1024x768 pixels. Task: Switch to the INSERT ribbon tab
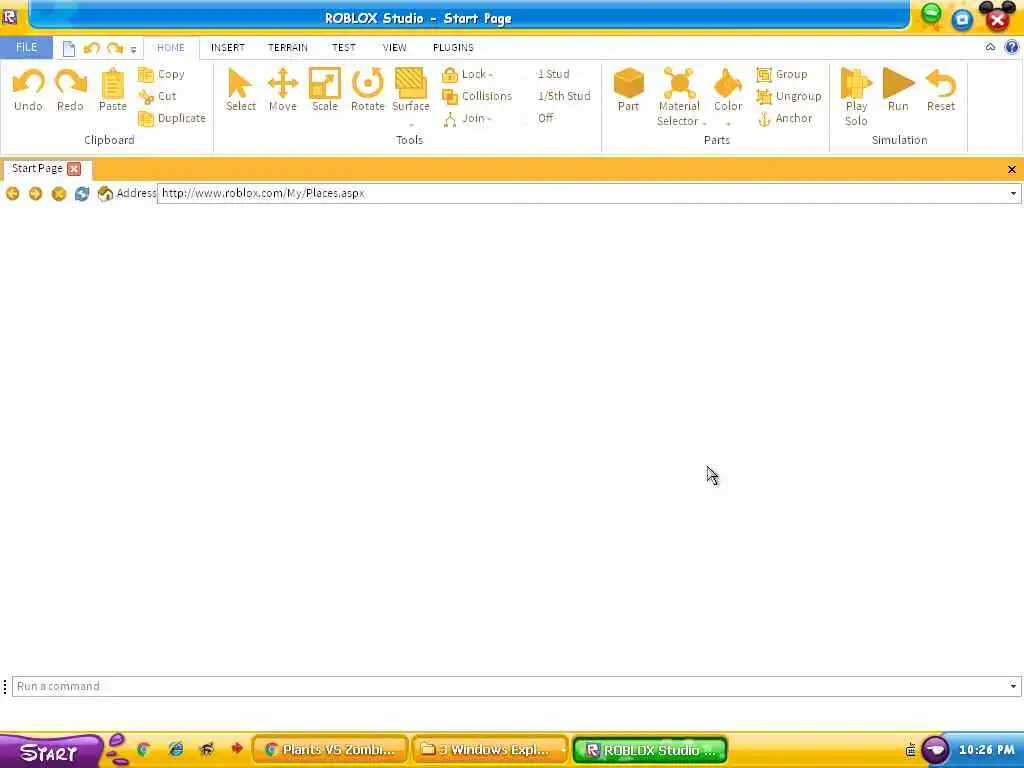227,48
